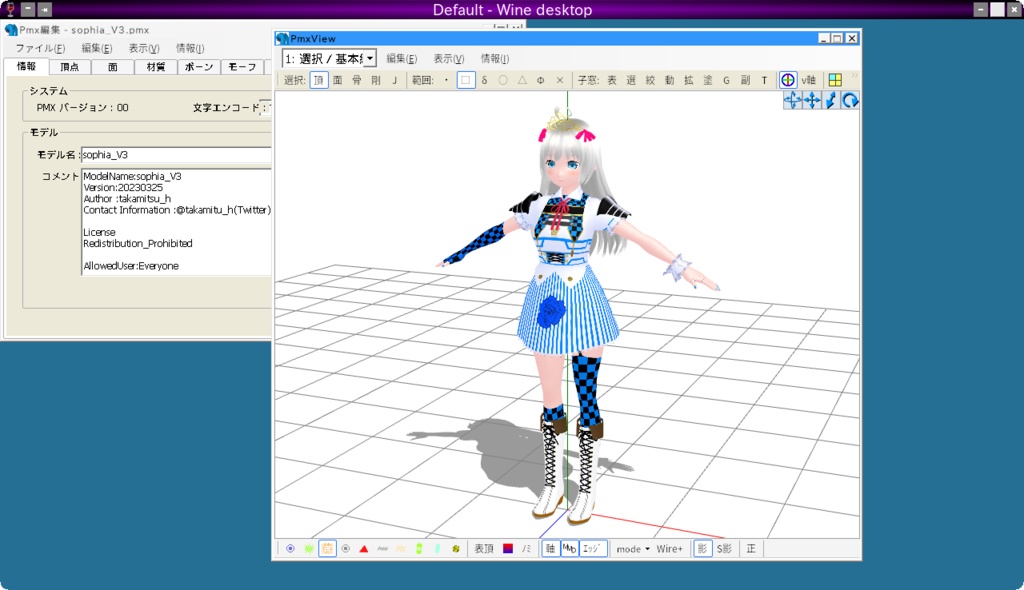Switch to the 頂点 tab
1024x590 pixels.
(69, 67)
